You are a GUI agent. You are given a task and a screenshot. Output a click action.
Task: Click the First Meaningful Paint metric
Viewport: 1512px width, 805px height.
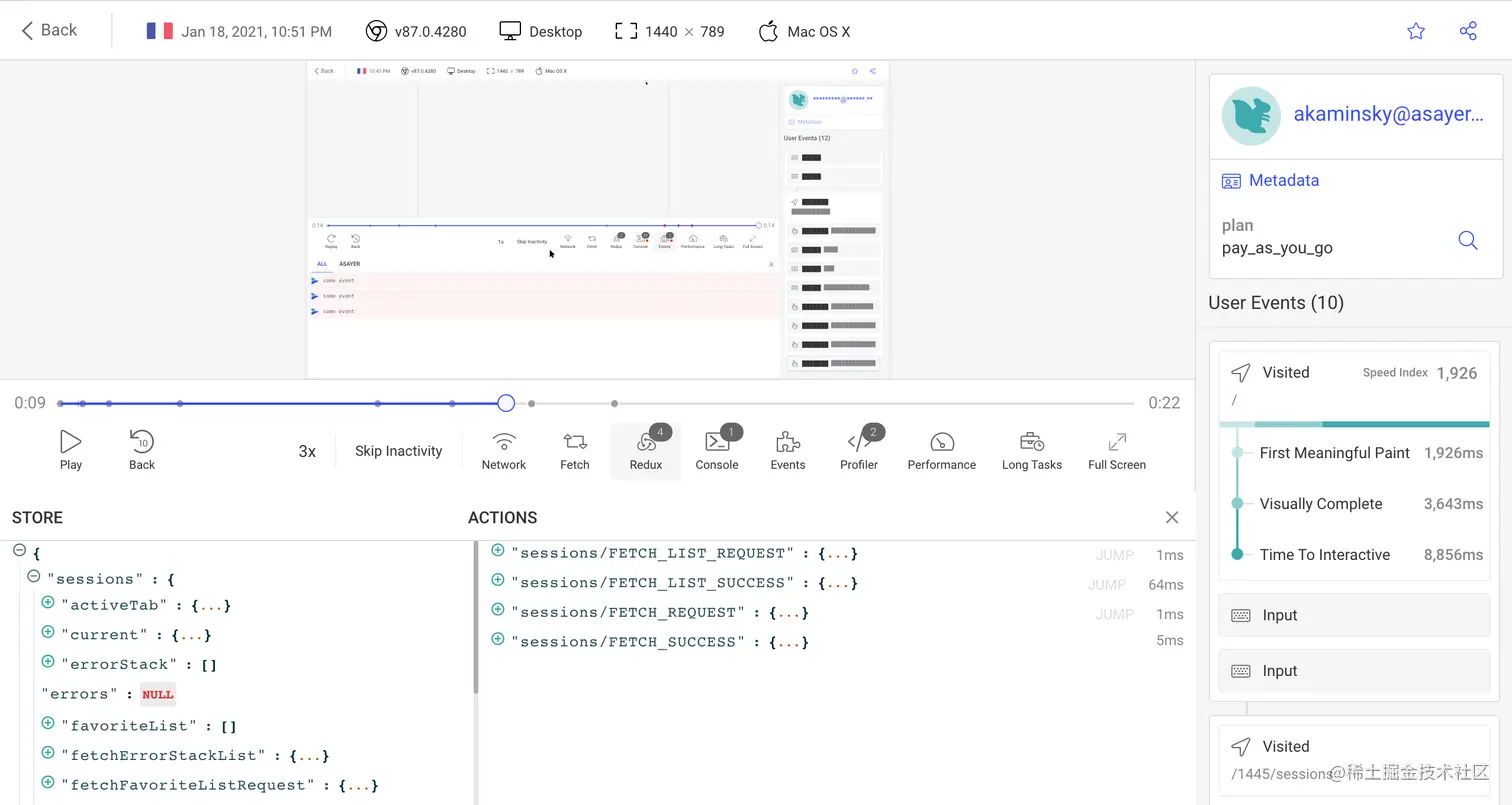pyautogui.click(x=1371, y=453)
